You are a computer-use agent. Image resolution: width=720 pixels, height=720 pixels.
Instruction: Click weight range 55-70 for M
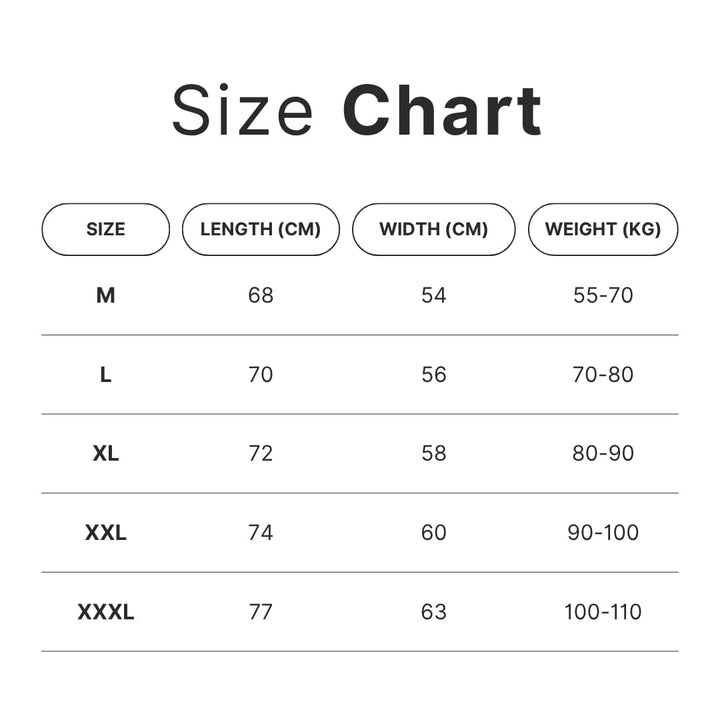click(x=602, y=295)
